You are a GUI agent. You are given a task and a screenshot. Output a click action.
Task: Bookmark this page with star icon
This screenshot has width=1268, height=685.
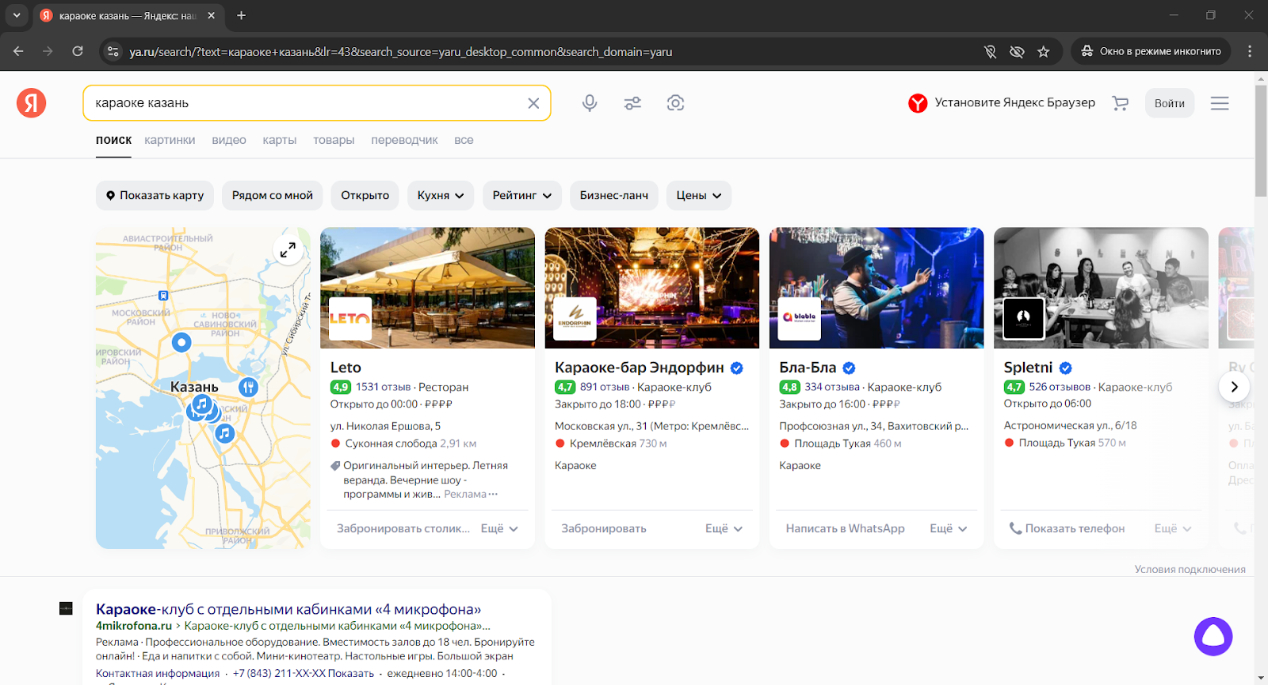point(1044,51)
